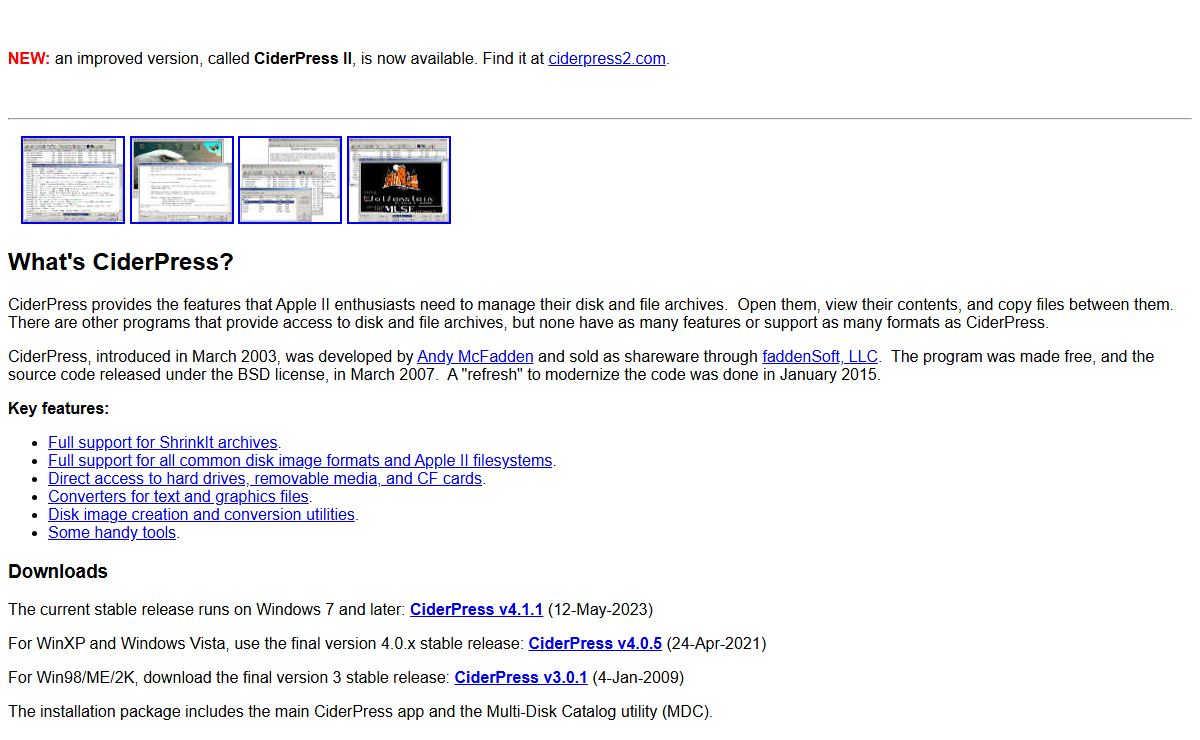Image resolution: width=1200 pixels, height=740 pixels.
Task: Open the Some handy tools link
Action: point(112,532)
